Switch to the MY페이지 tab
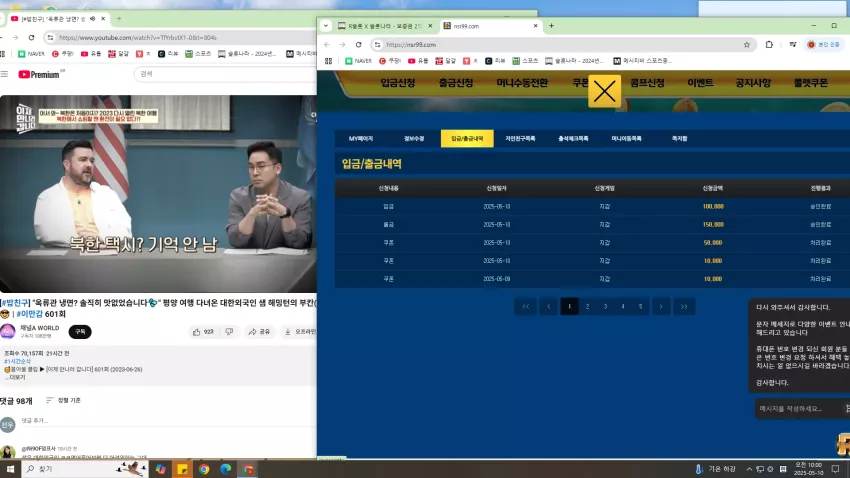The width and height of the screenshot is (850, 478). point(361,139)
